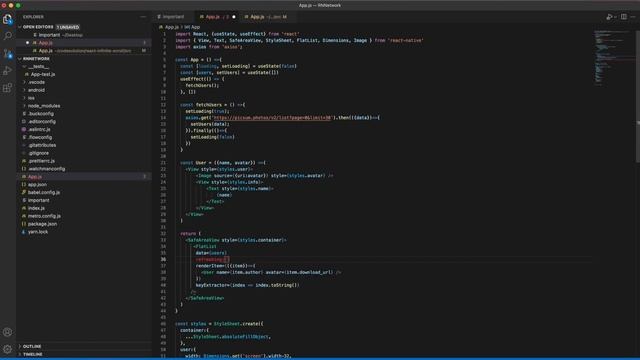Open metro.config.js file
This screenshot has width=640, height=360.
[44, 216]
